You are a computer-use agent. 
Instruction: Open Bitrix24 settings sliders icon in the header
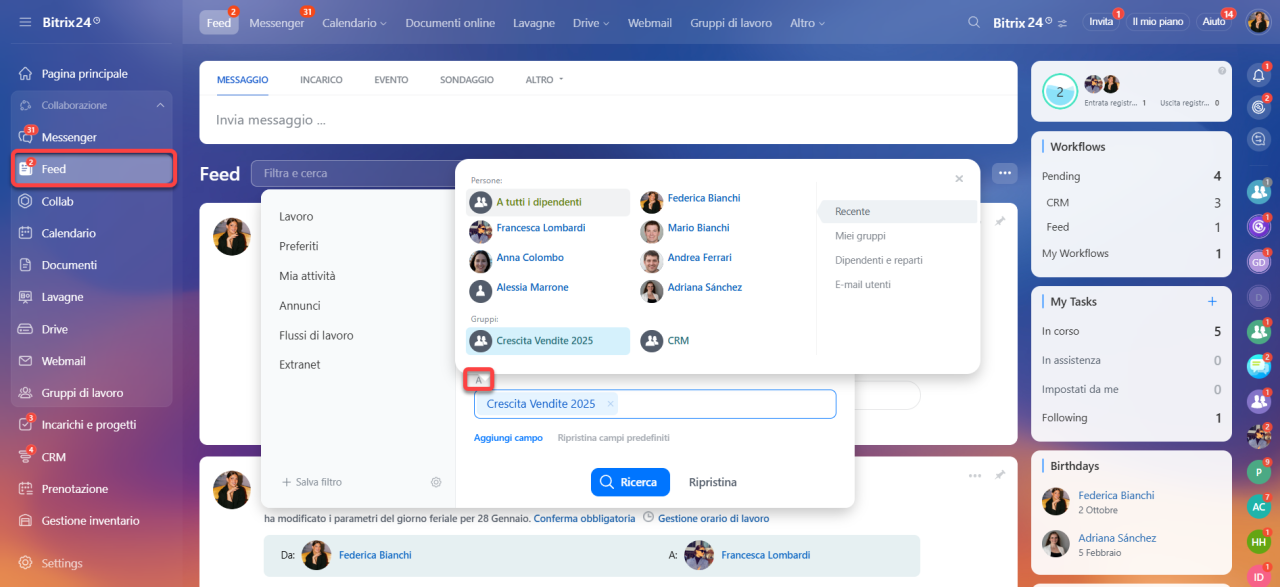point(1063,22)
